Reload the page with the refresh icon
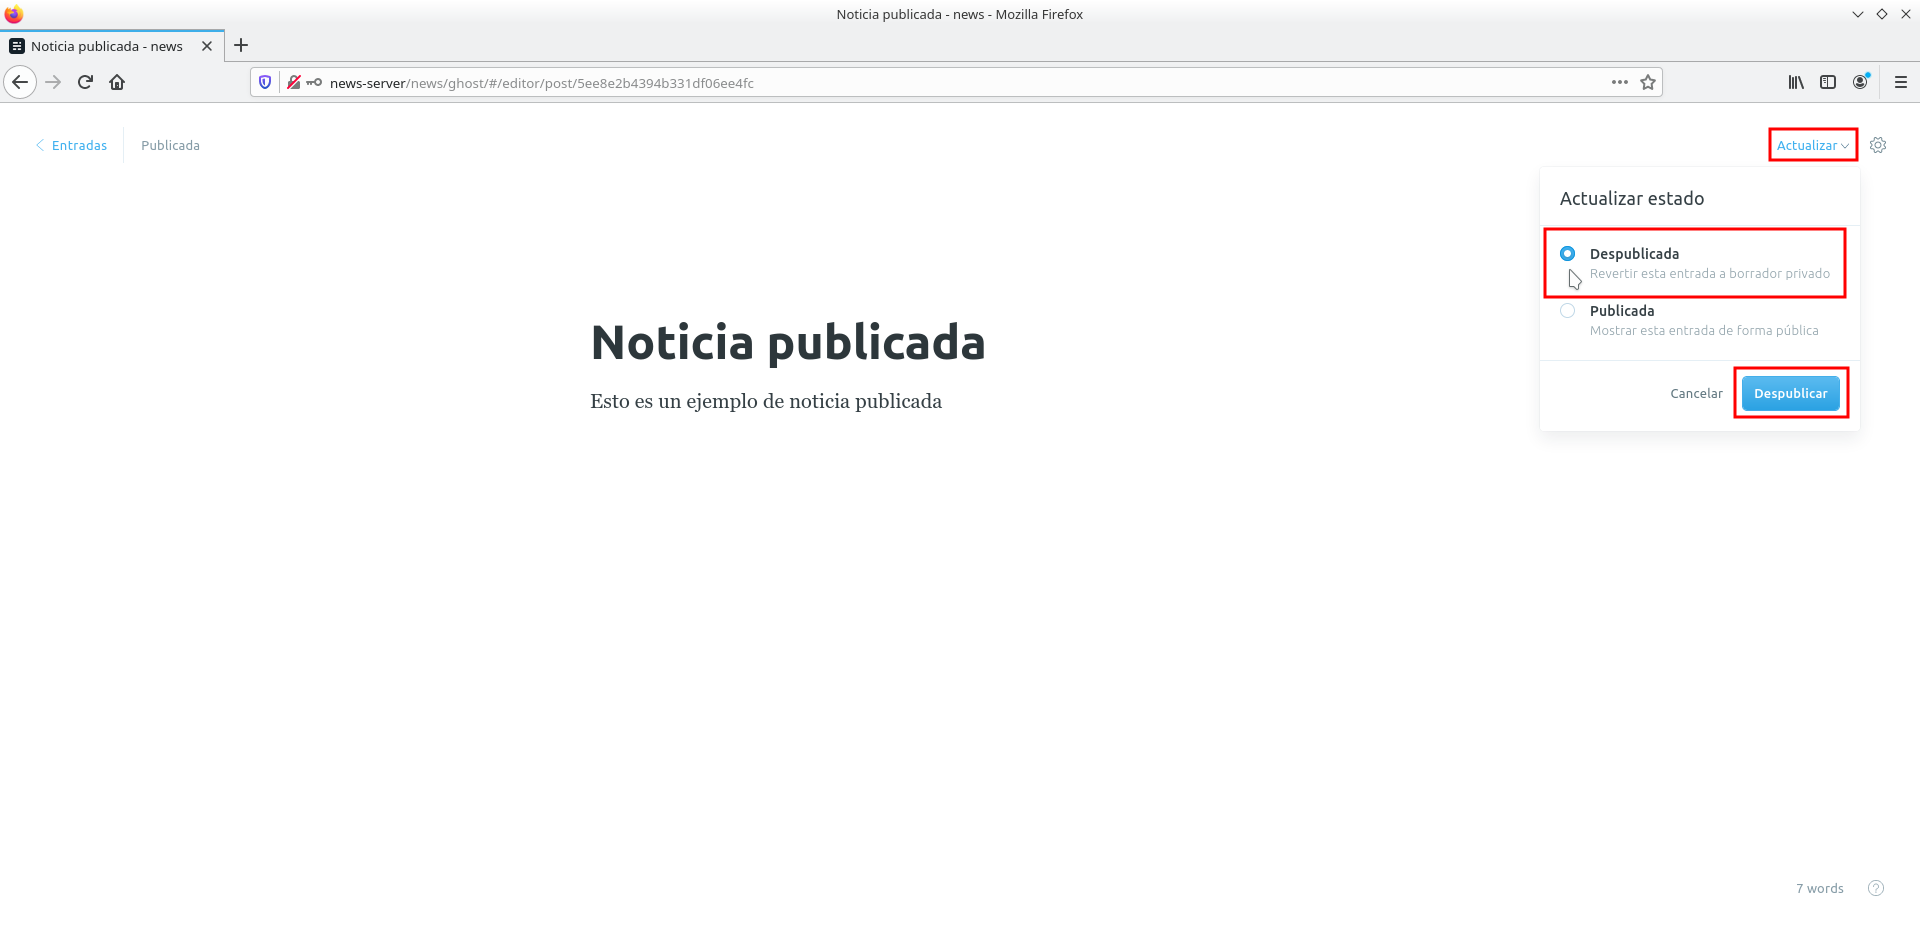1920x932 pixels. click(x=85, y=82)
